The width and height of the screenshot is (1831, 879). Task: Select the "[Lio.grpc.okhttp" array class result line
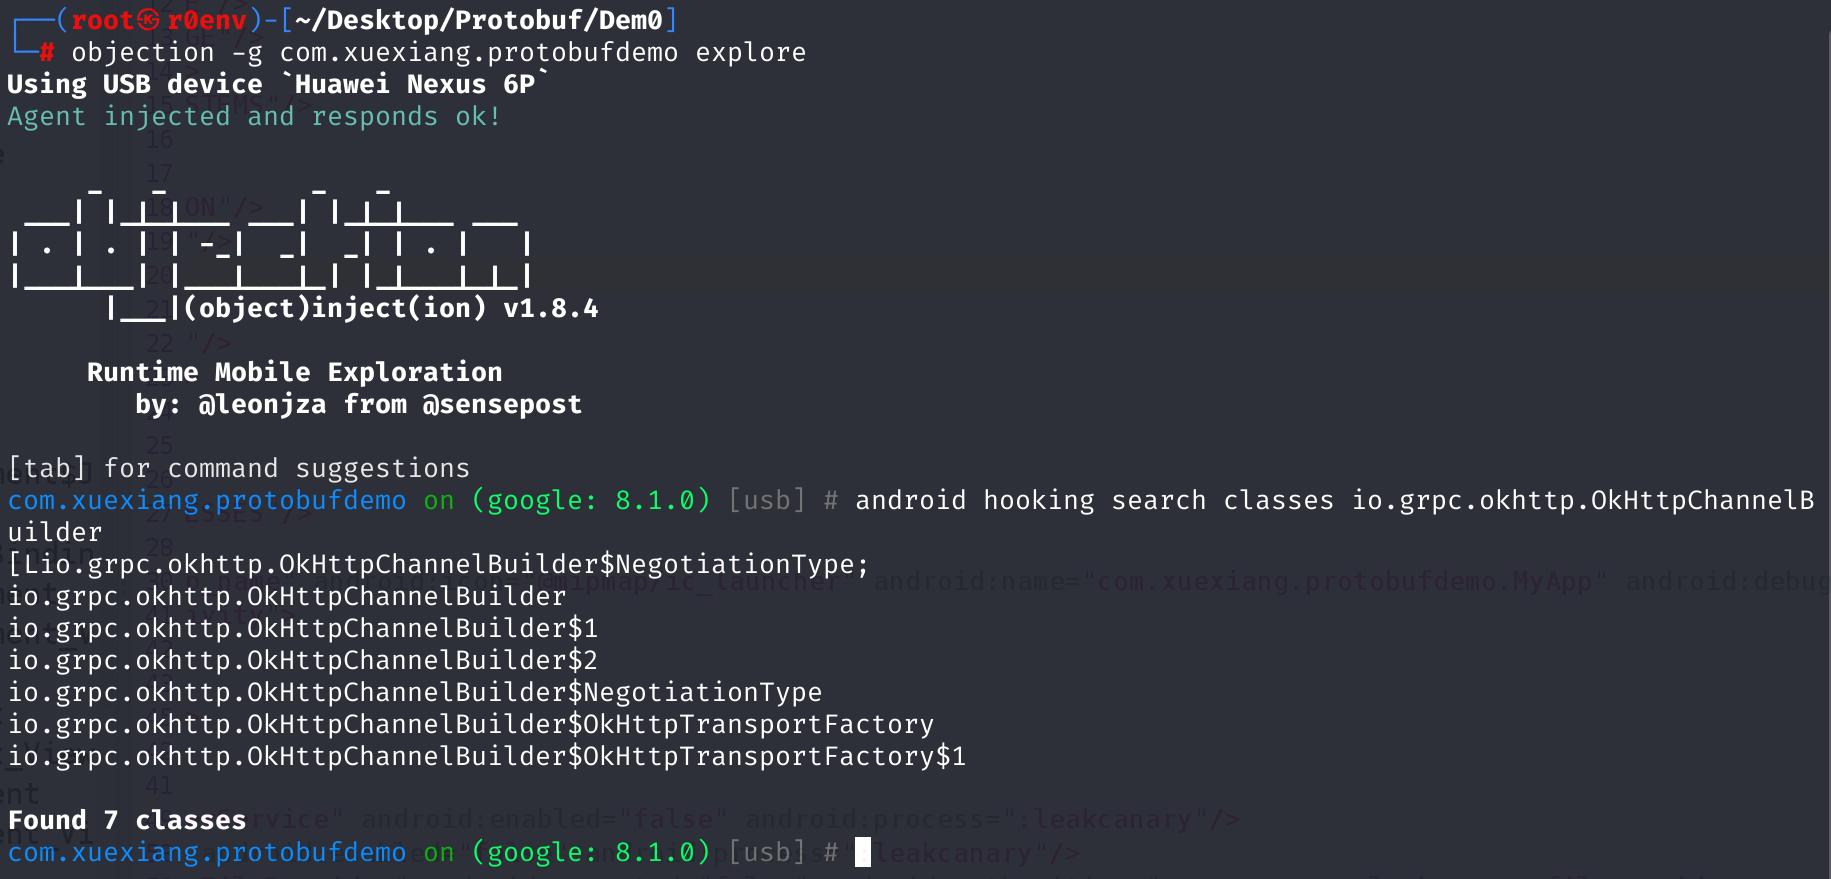click(438, 564)
